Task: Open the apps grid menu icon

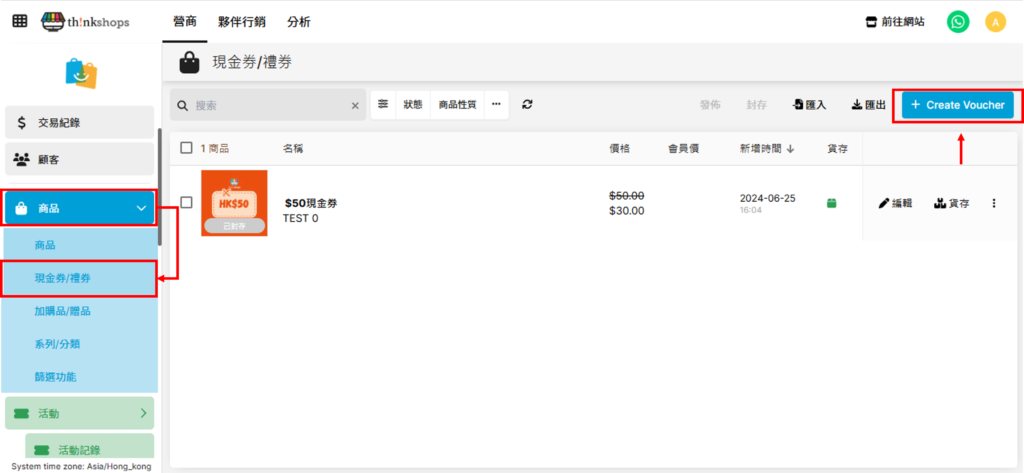Action: [x=20, y=21]
